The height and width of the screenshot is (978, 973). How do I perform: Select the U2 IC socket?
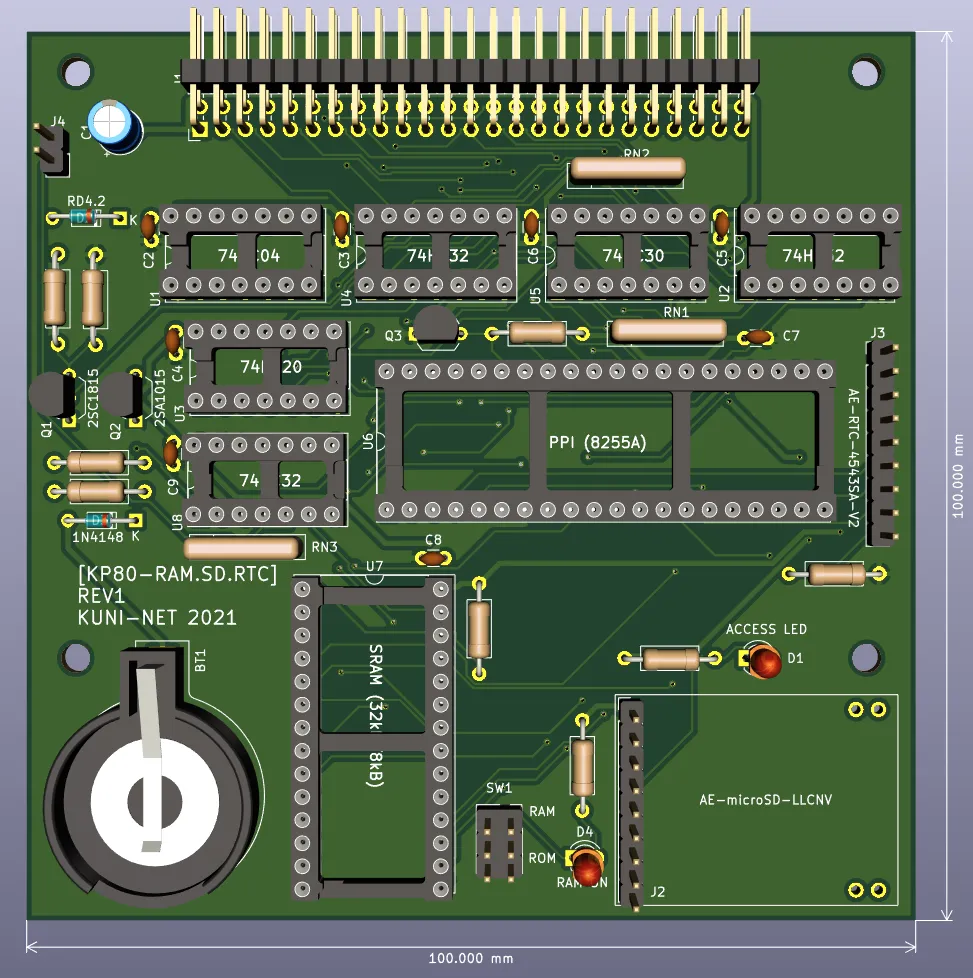(x=820, y=252)
